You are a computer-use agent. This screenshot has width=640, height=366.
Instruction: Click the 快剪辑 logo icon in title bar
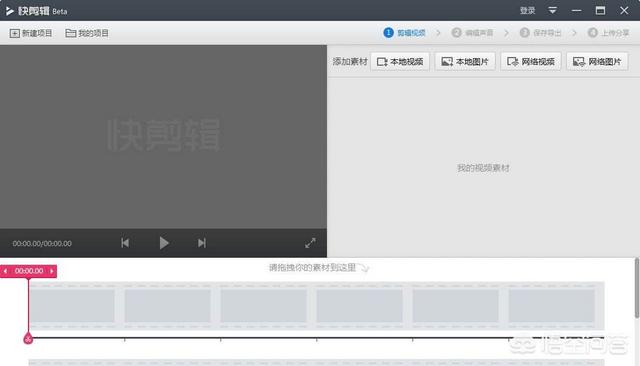point(9,11)
